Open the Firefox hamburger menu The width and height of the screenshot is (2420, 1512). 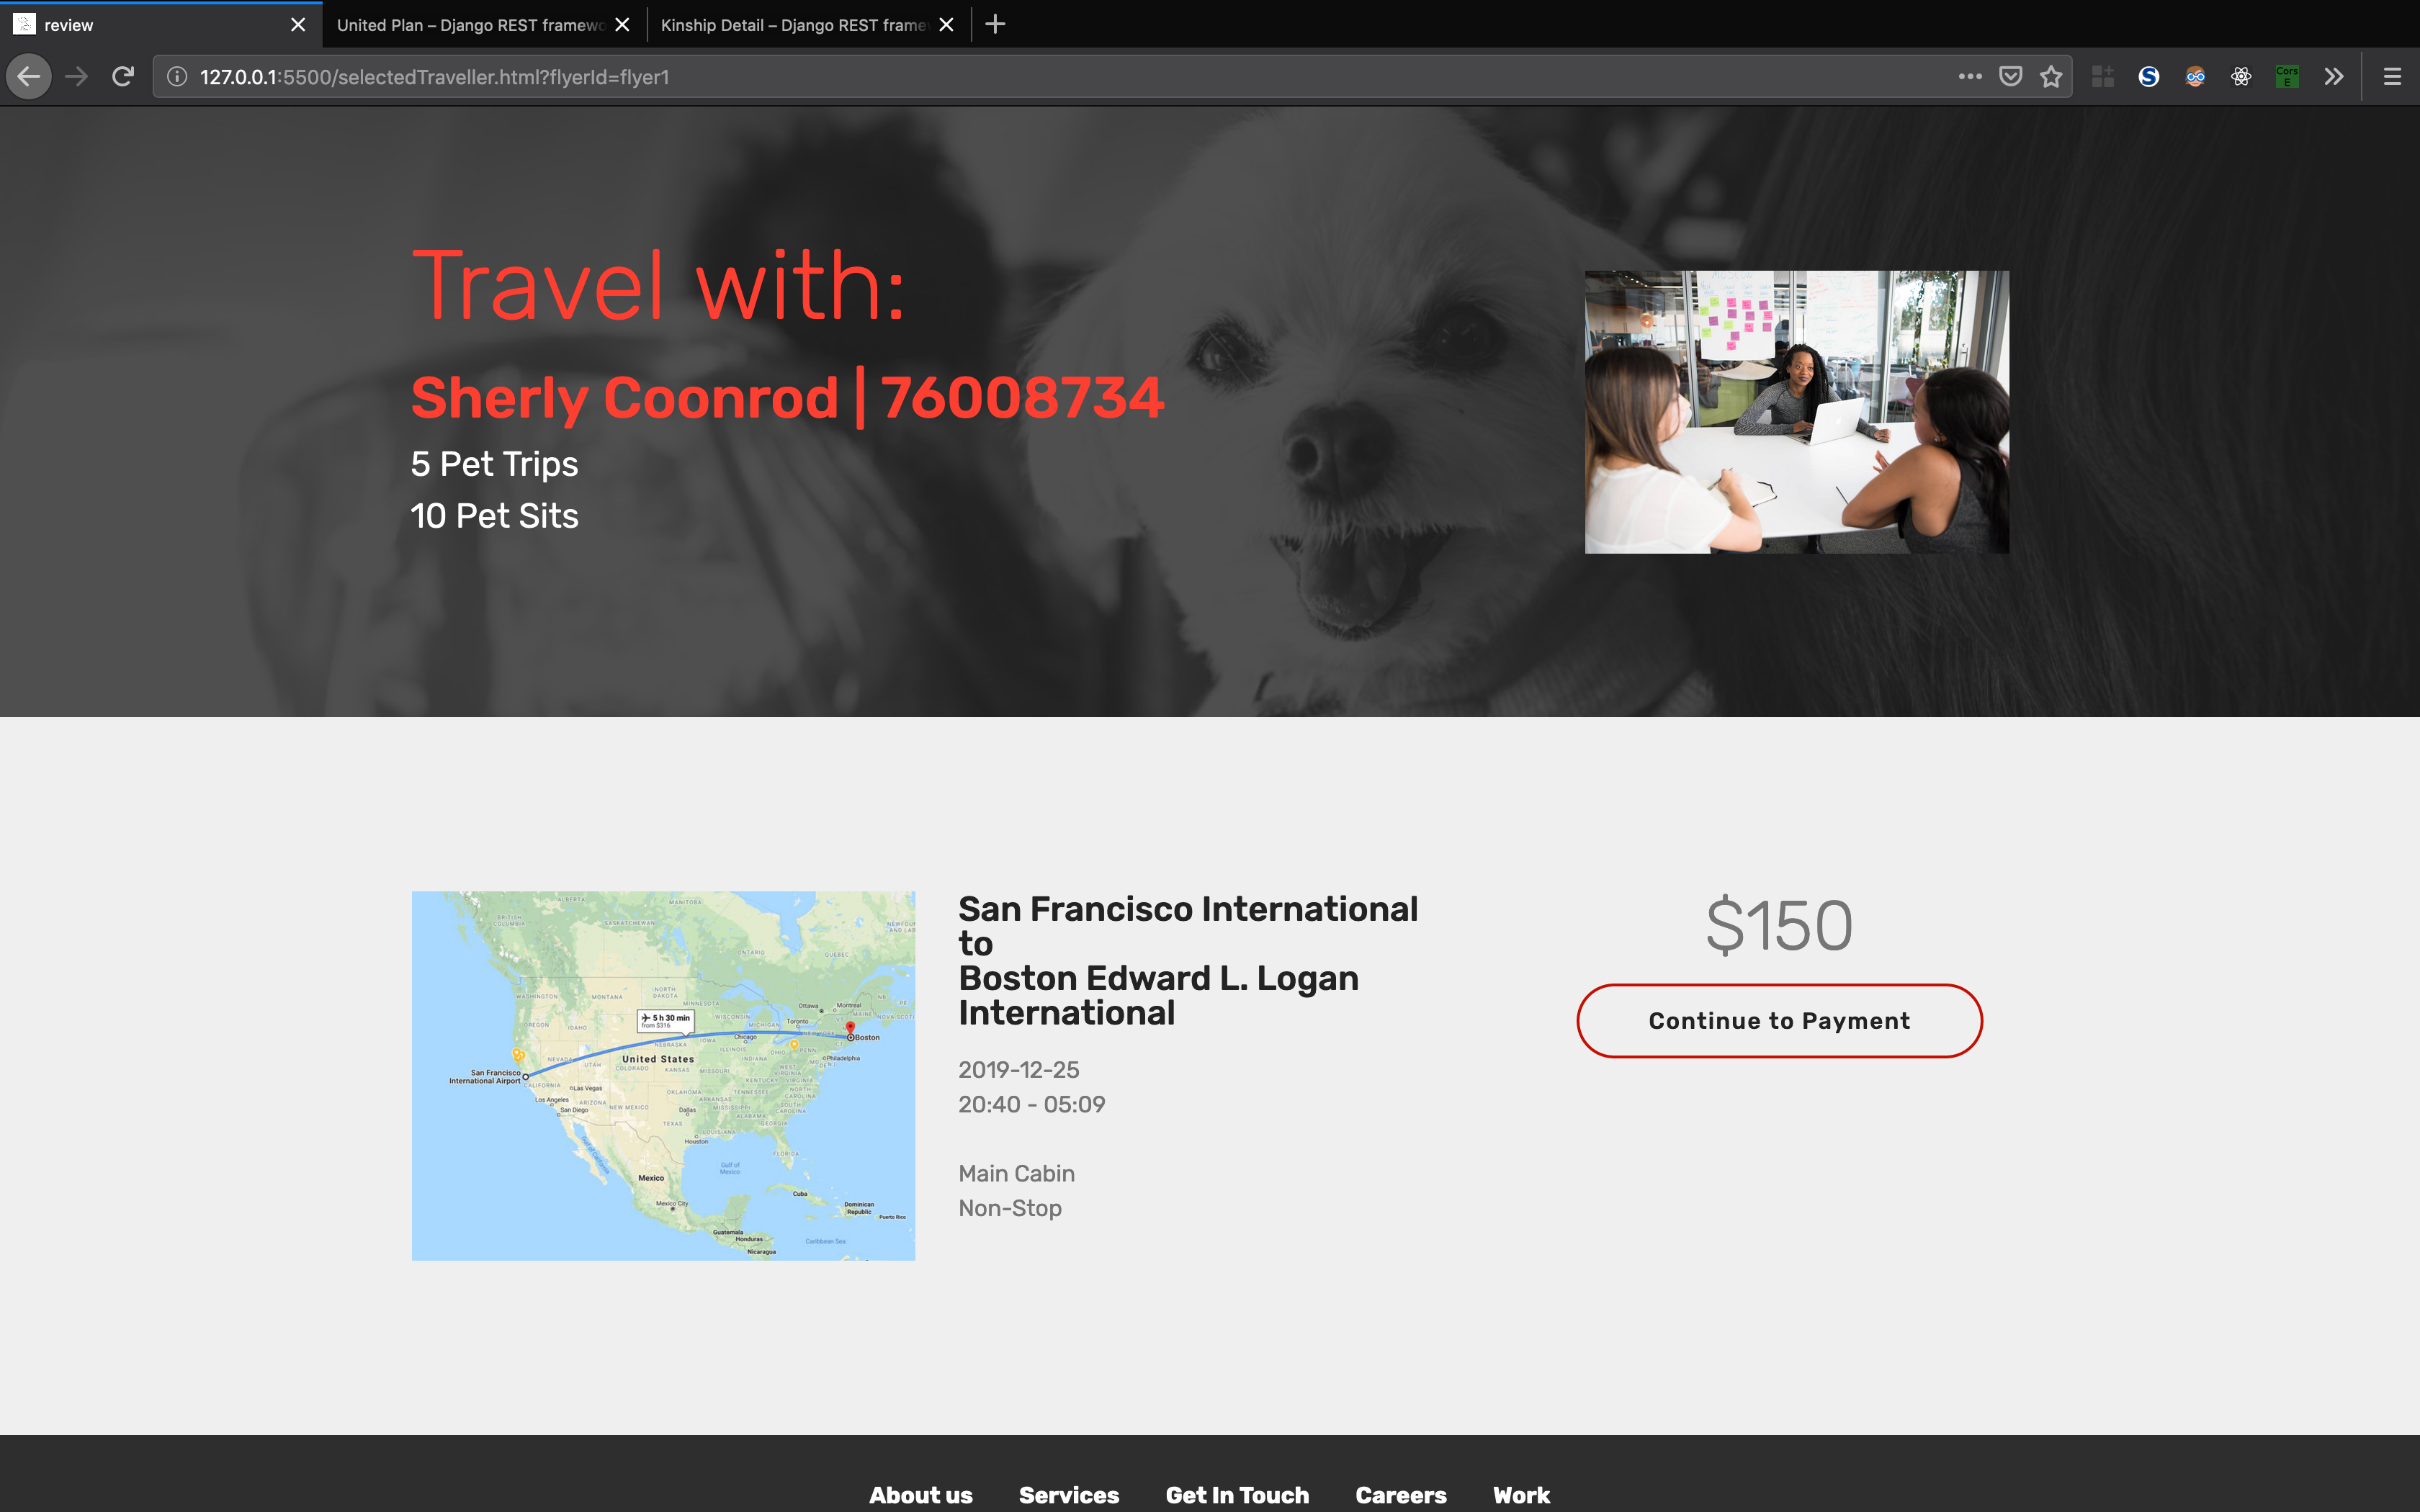(x=2392, y=77)
